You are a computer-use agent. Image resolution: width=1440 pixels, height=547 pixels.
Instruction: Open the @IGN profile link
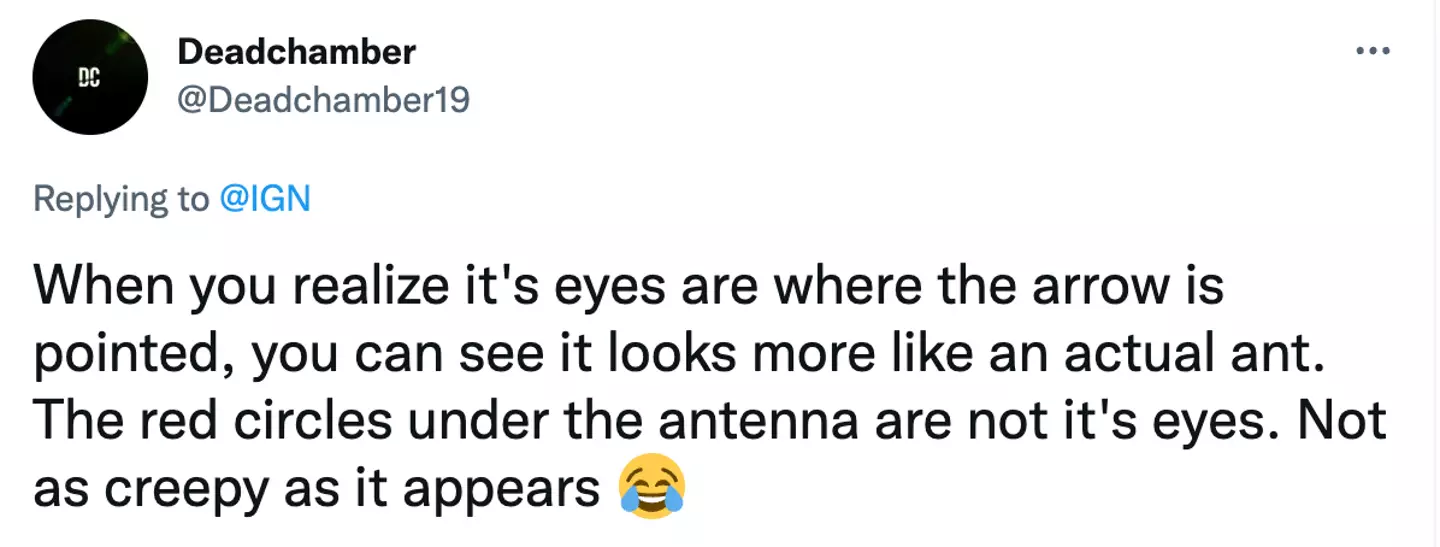(x=265, y=199)
